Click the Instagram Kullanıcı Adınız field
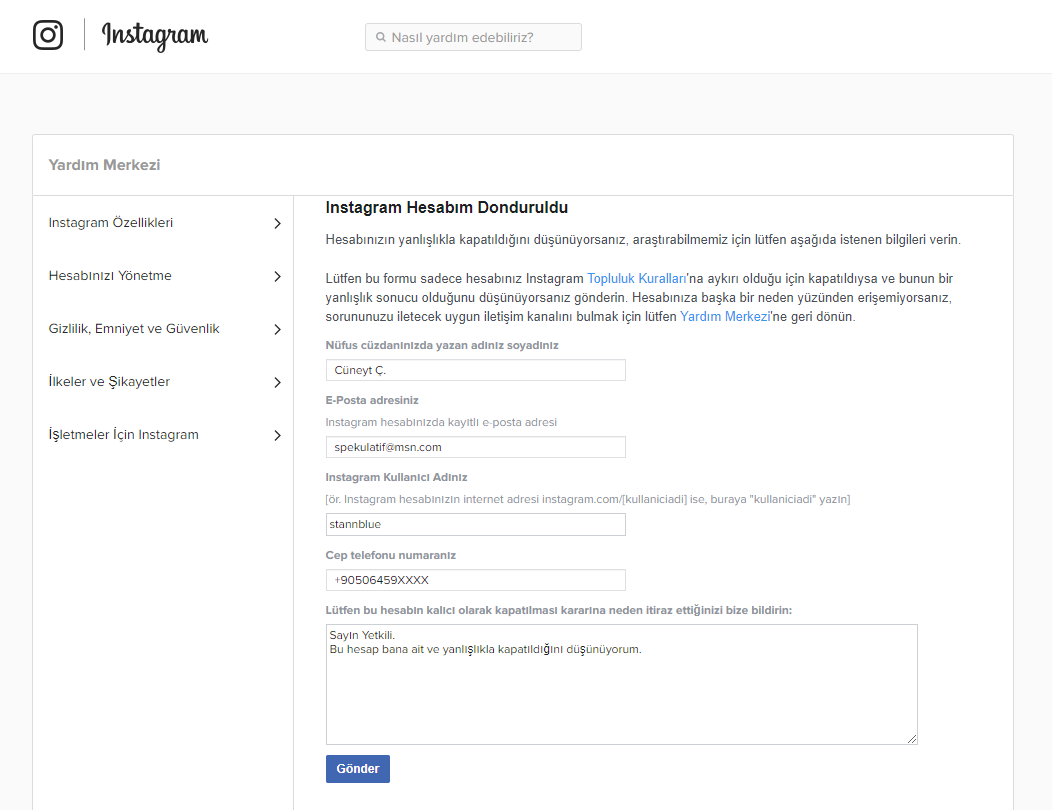The height and width of the screenshot is (810, 1052). coord(475,524)
